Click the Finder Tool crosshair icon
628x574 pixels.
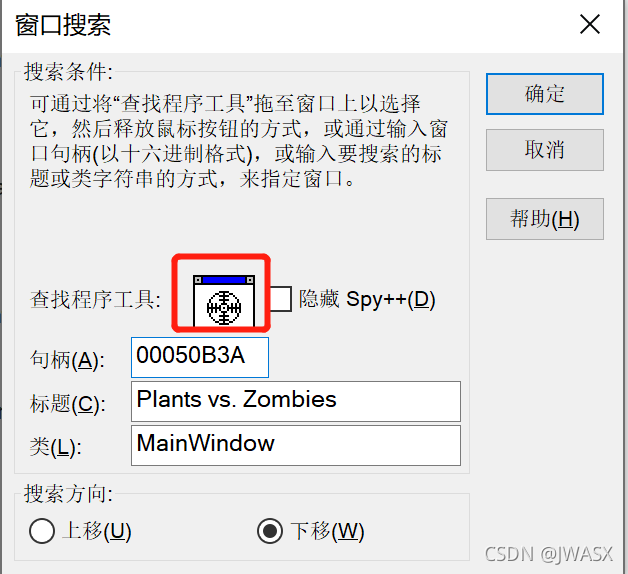pos(224,300)
